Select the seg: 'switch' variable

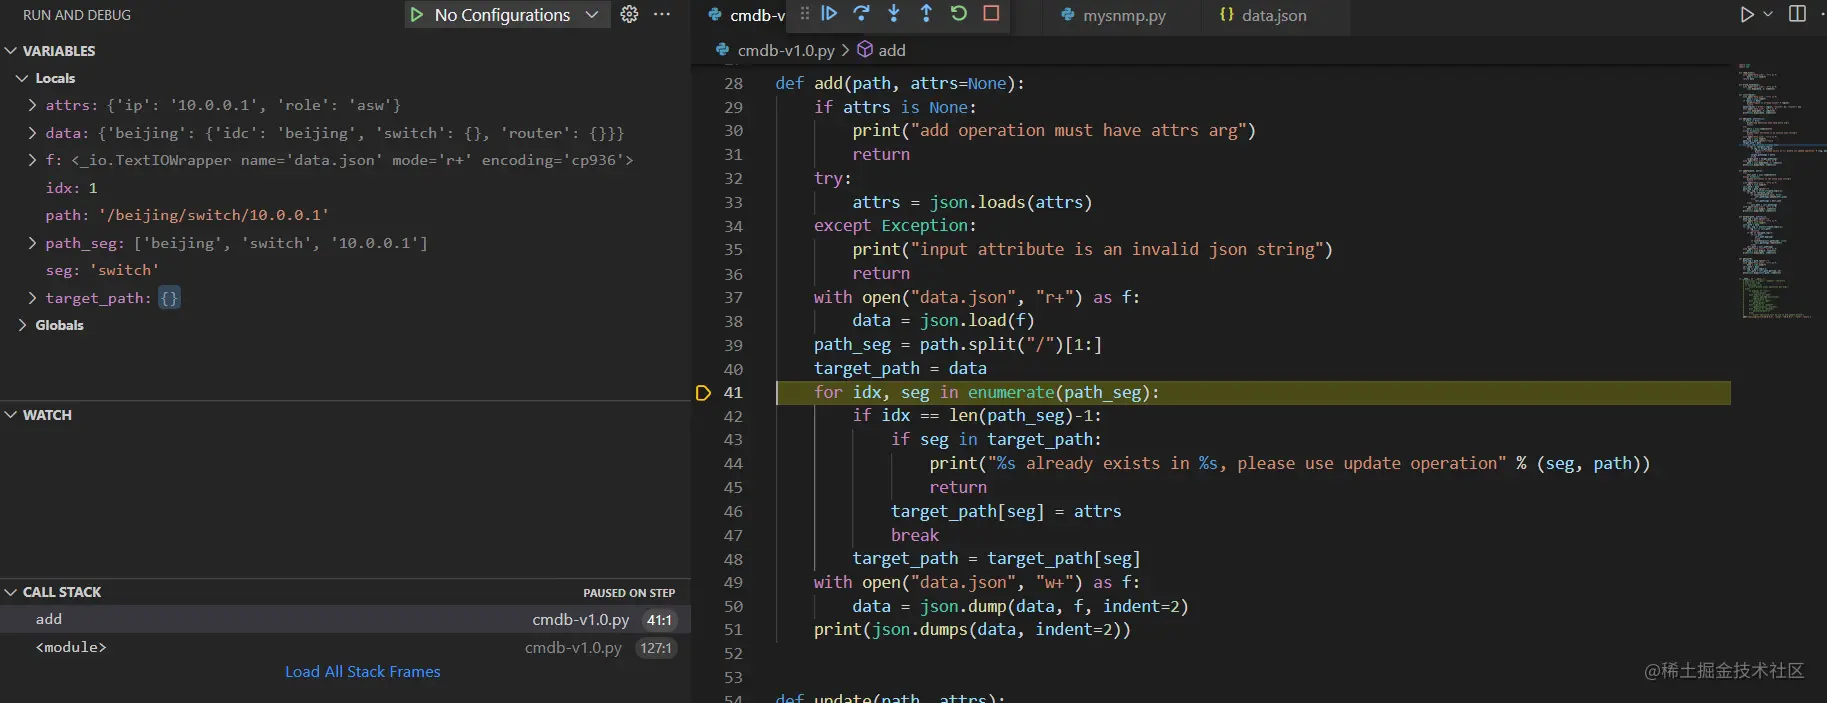coord(345,270)
